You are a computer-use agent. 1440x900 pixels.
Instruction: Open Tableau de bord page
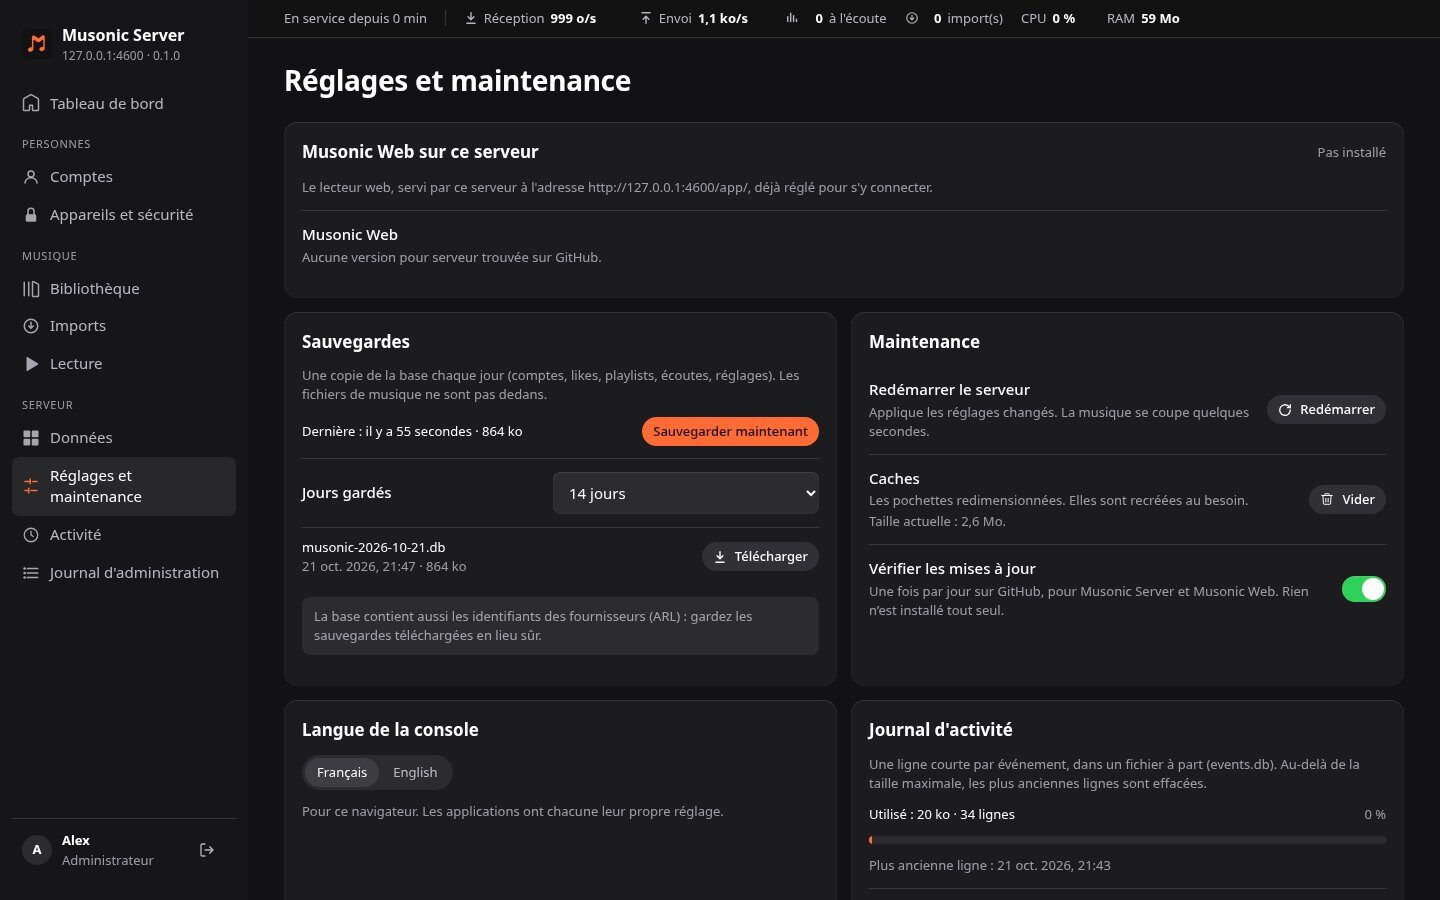tap(124, 103)
